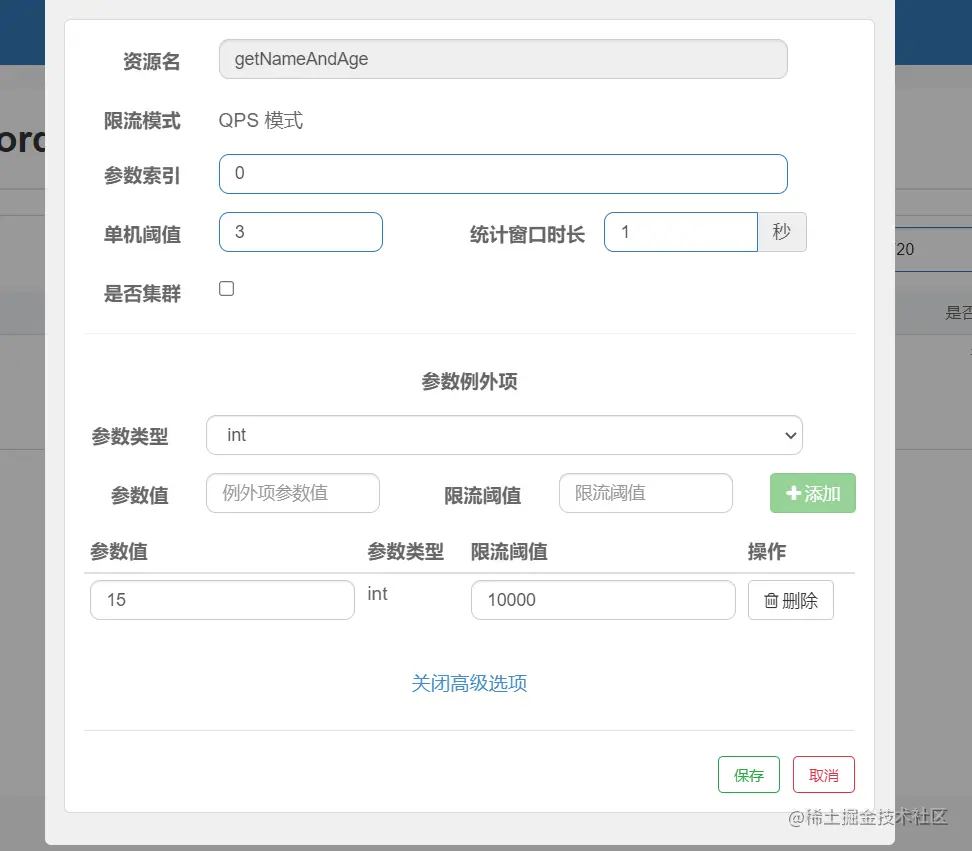Viewport: 972px width, 851px height.
Task: Click the table parameter value input 15
Action: point(222,599)
